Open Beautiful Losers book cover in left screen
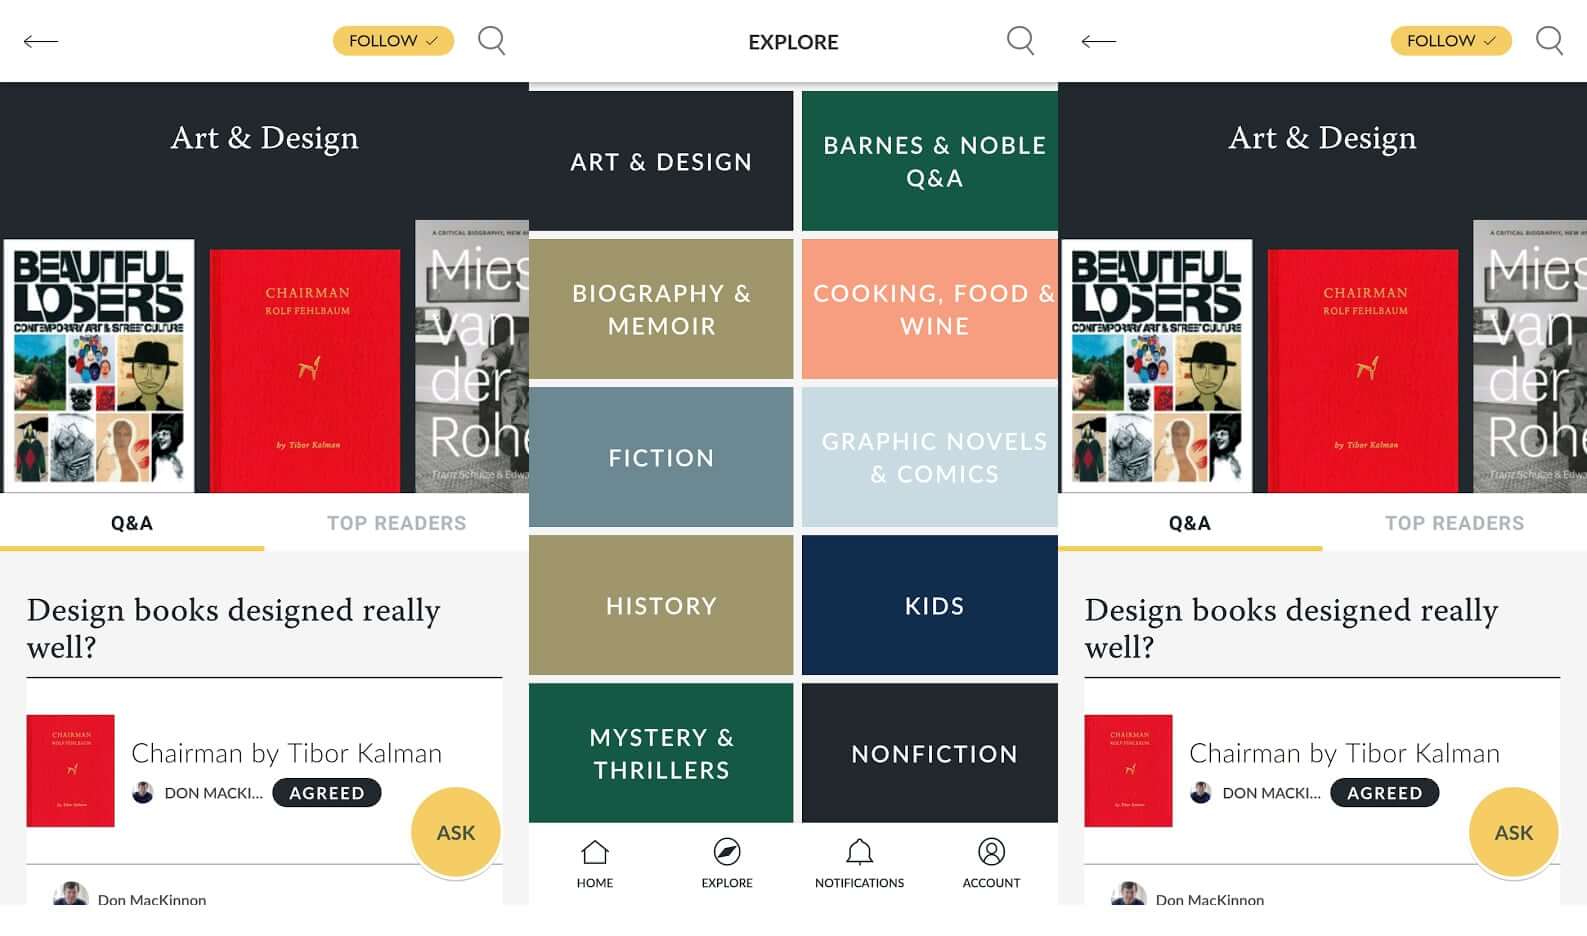1587x936 pixels. pyautogui.click(x=99, y=366)
